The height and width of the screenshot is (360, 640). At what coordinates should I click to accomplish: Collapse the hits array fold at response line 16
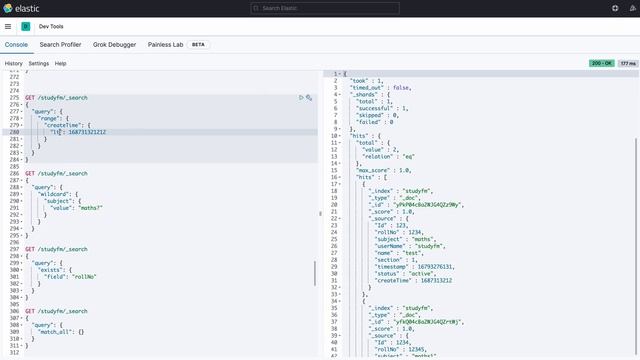click(340, 177)
